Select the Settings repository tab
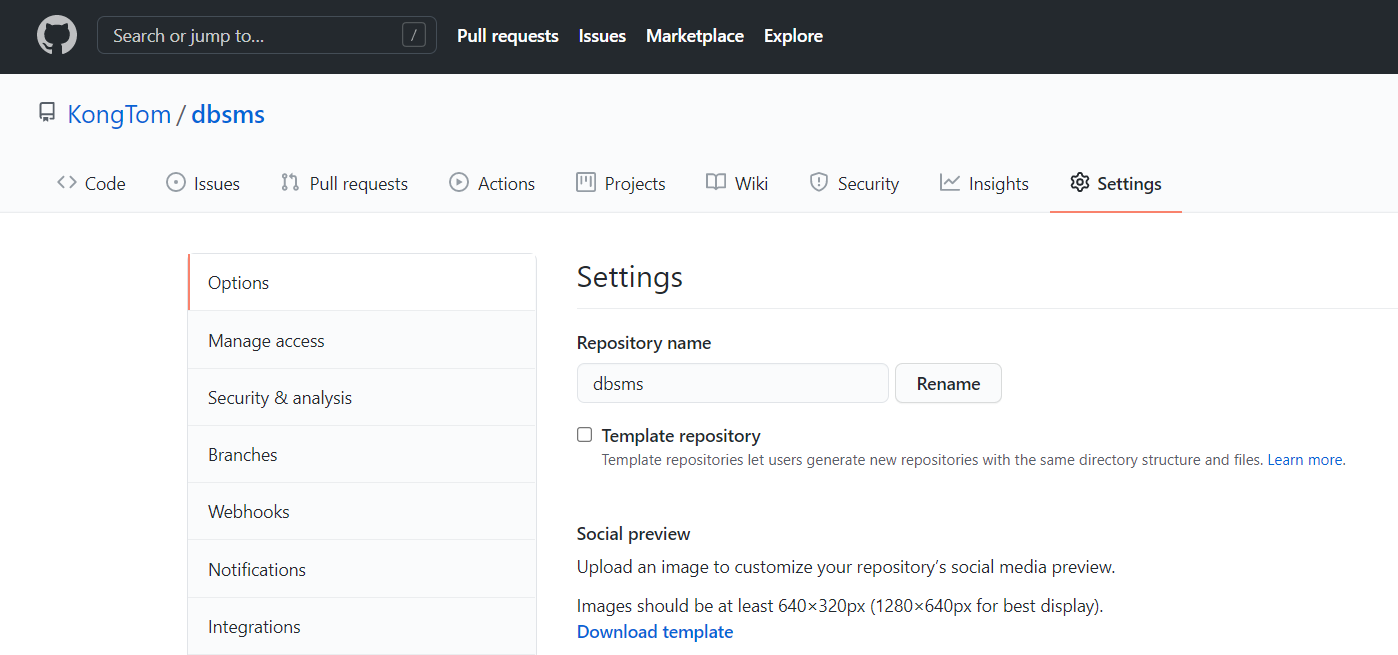Viewport: 1398px width, 655px height. [1116, 183]
